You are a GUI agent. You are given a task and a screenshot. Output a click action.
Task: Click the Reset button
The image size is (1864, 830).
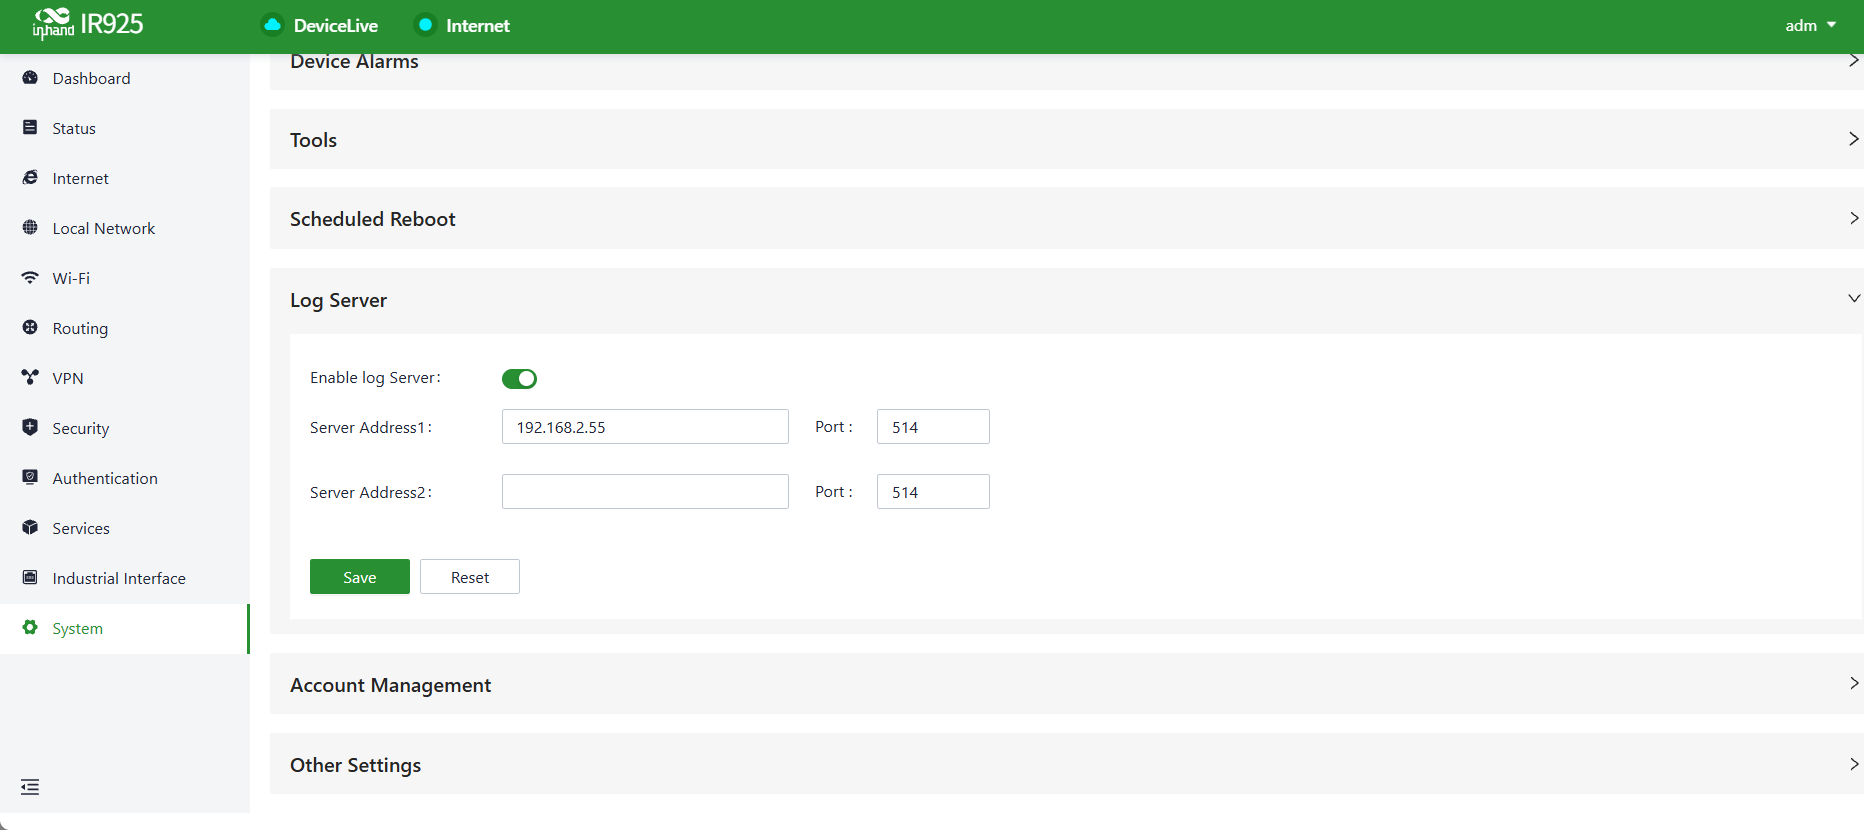(x=470, y=577)
